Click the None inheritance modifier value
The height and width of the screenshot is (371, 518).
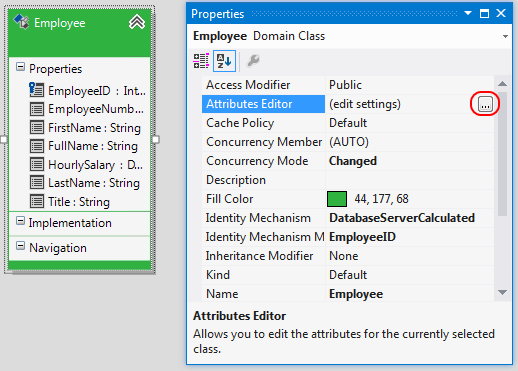[x=344, y=256]
